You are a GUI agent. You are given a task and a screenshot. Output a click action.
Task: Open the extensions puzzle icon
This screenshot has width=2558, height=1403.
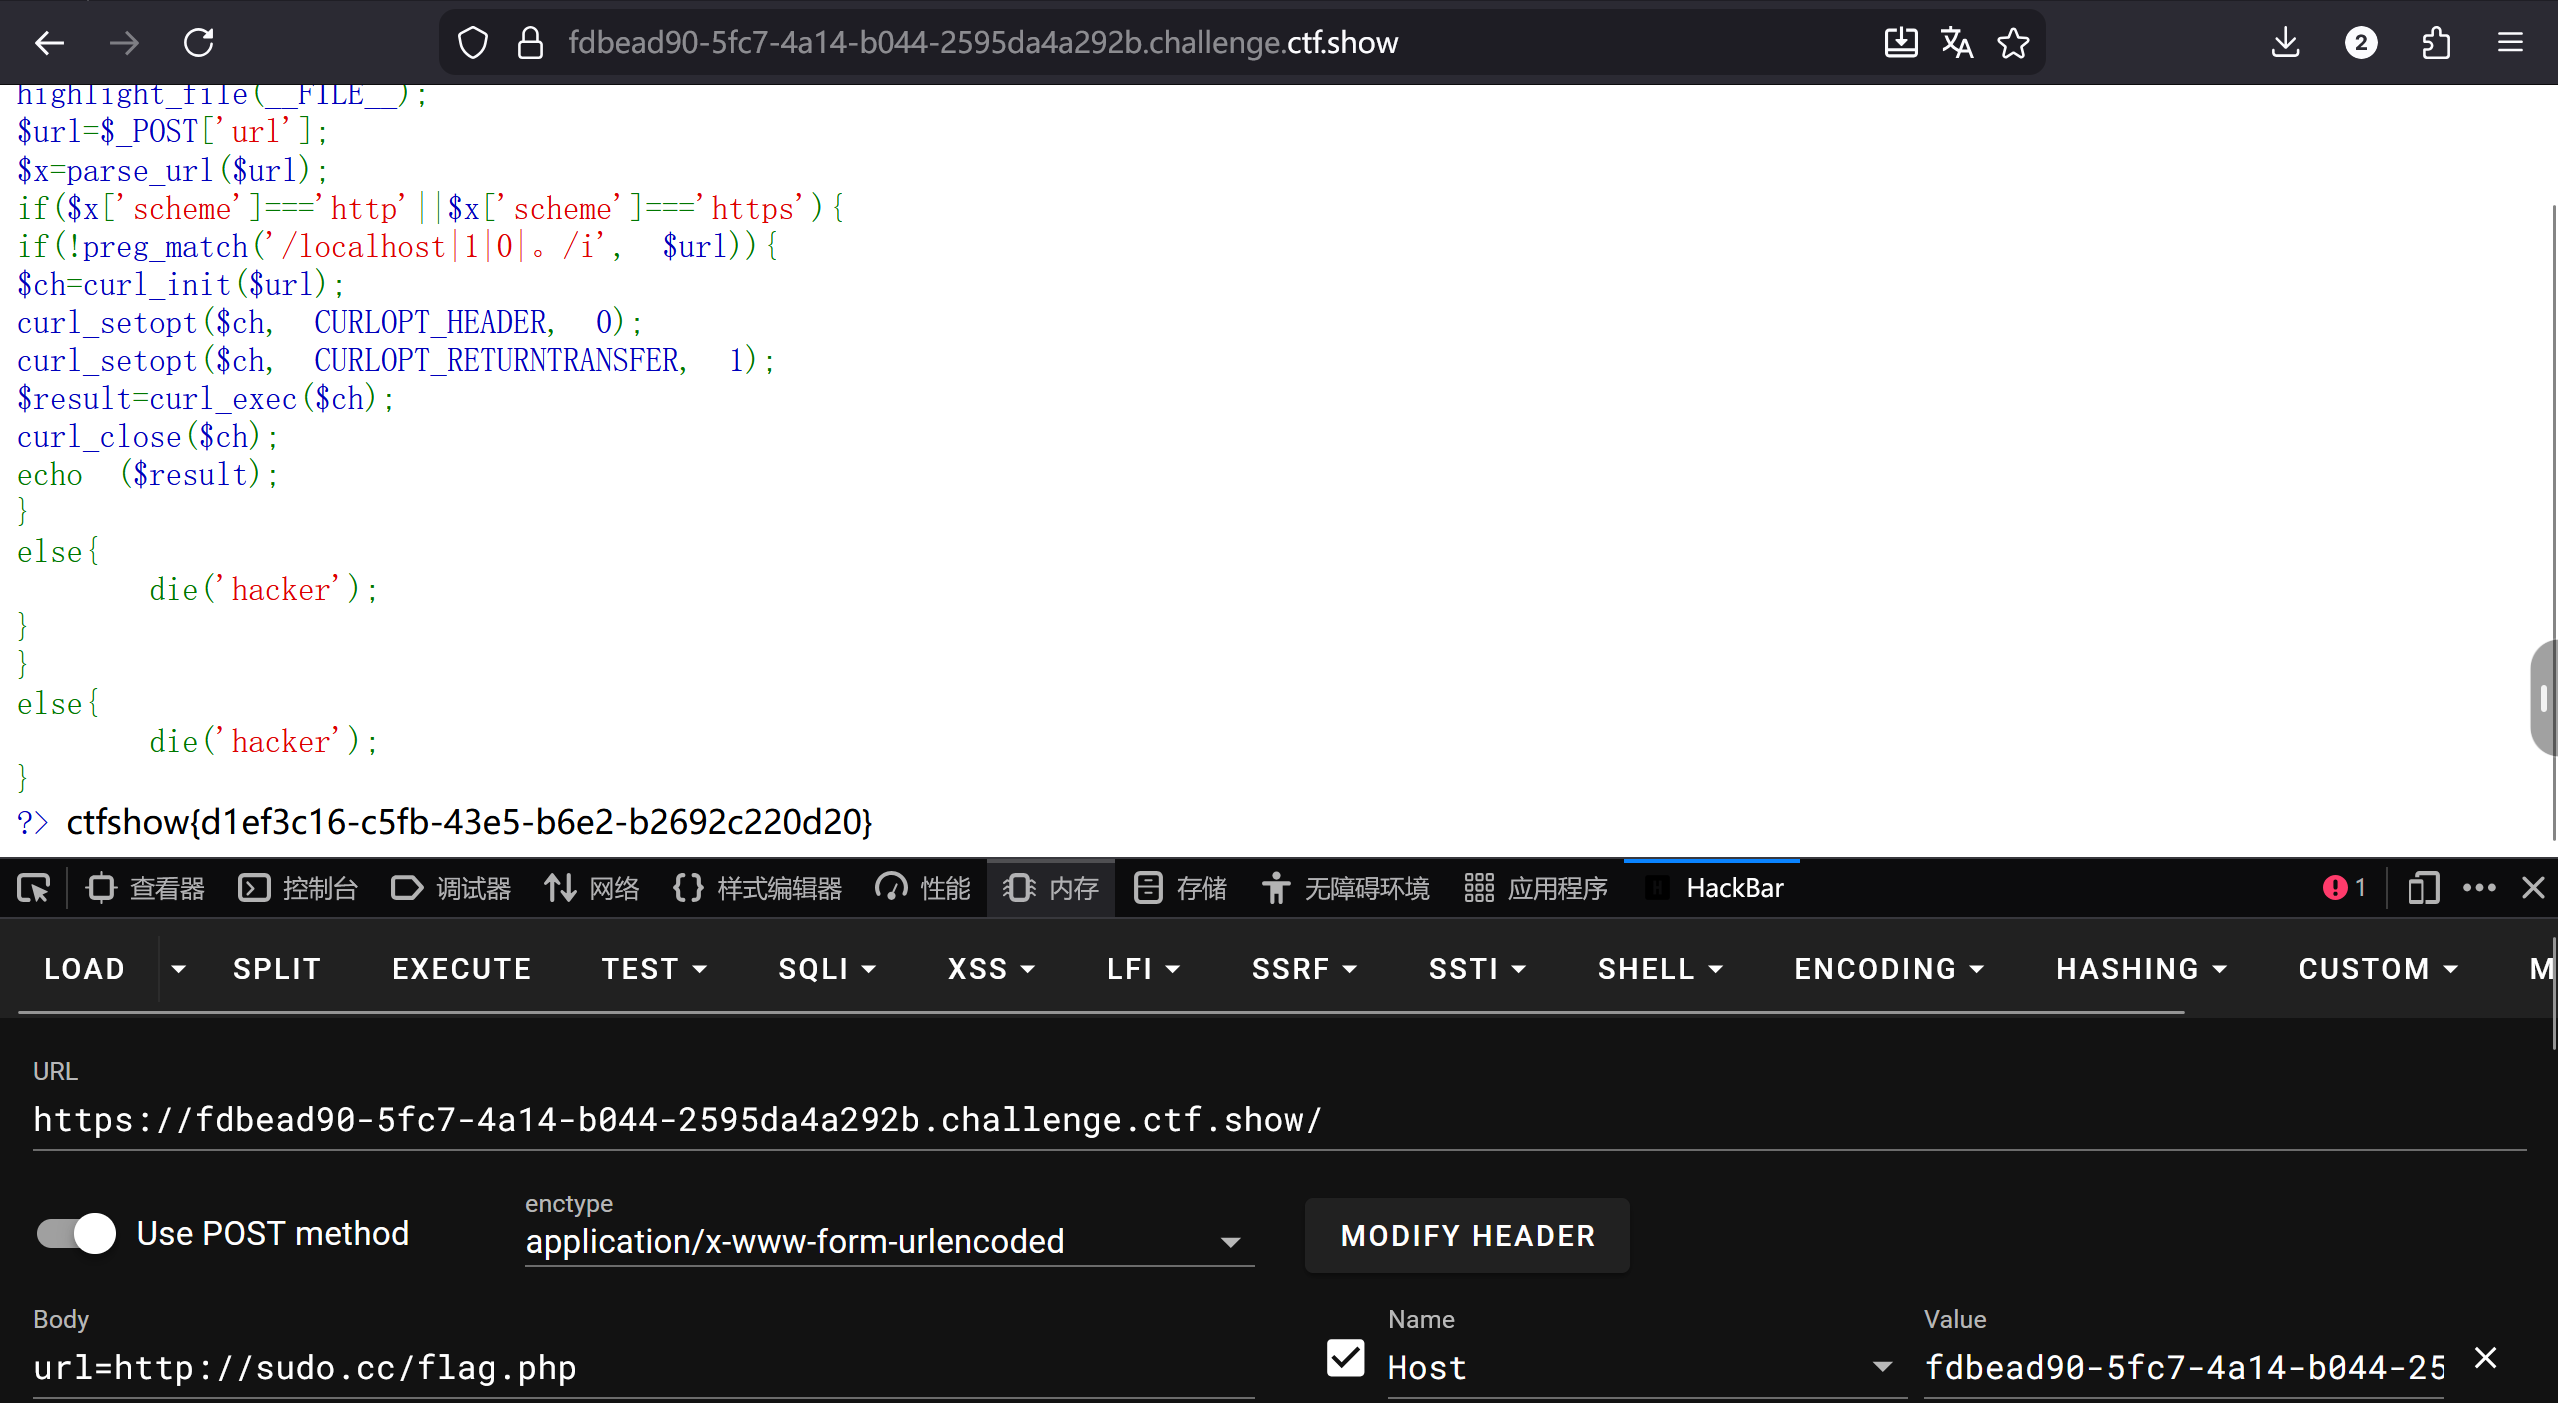[x=2436, y=43]
